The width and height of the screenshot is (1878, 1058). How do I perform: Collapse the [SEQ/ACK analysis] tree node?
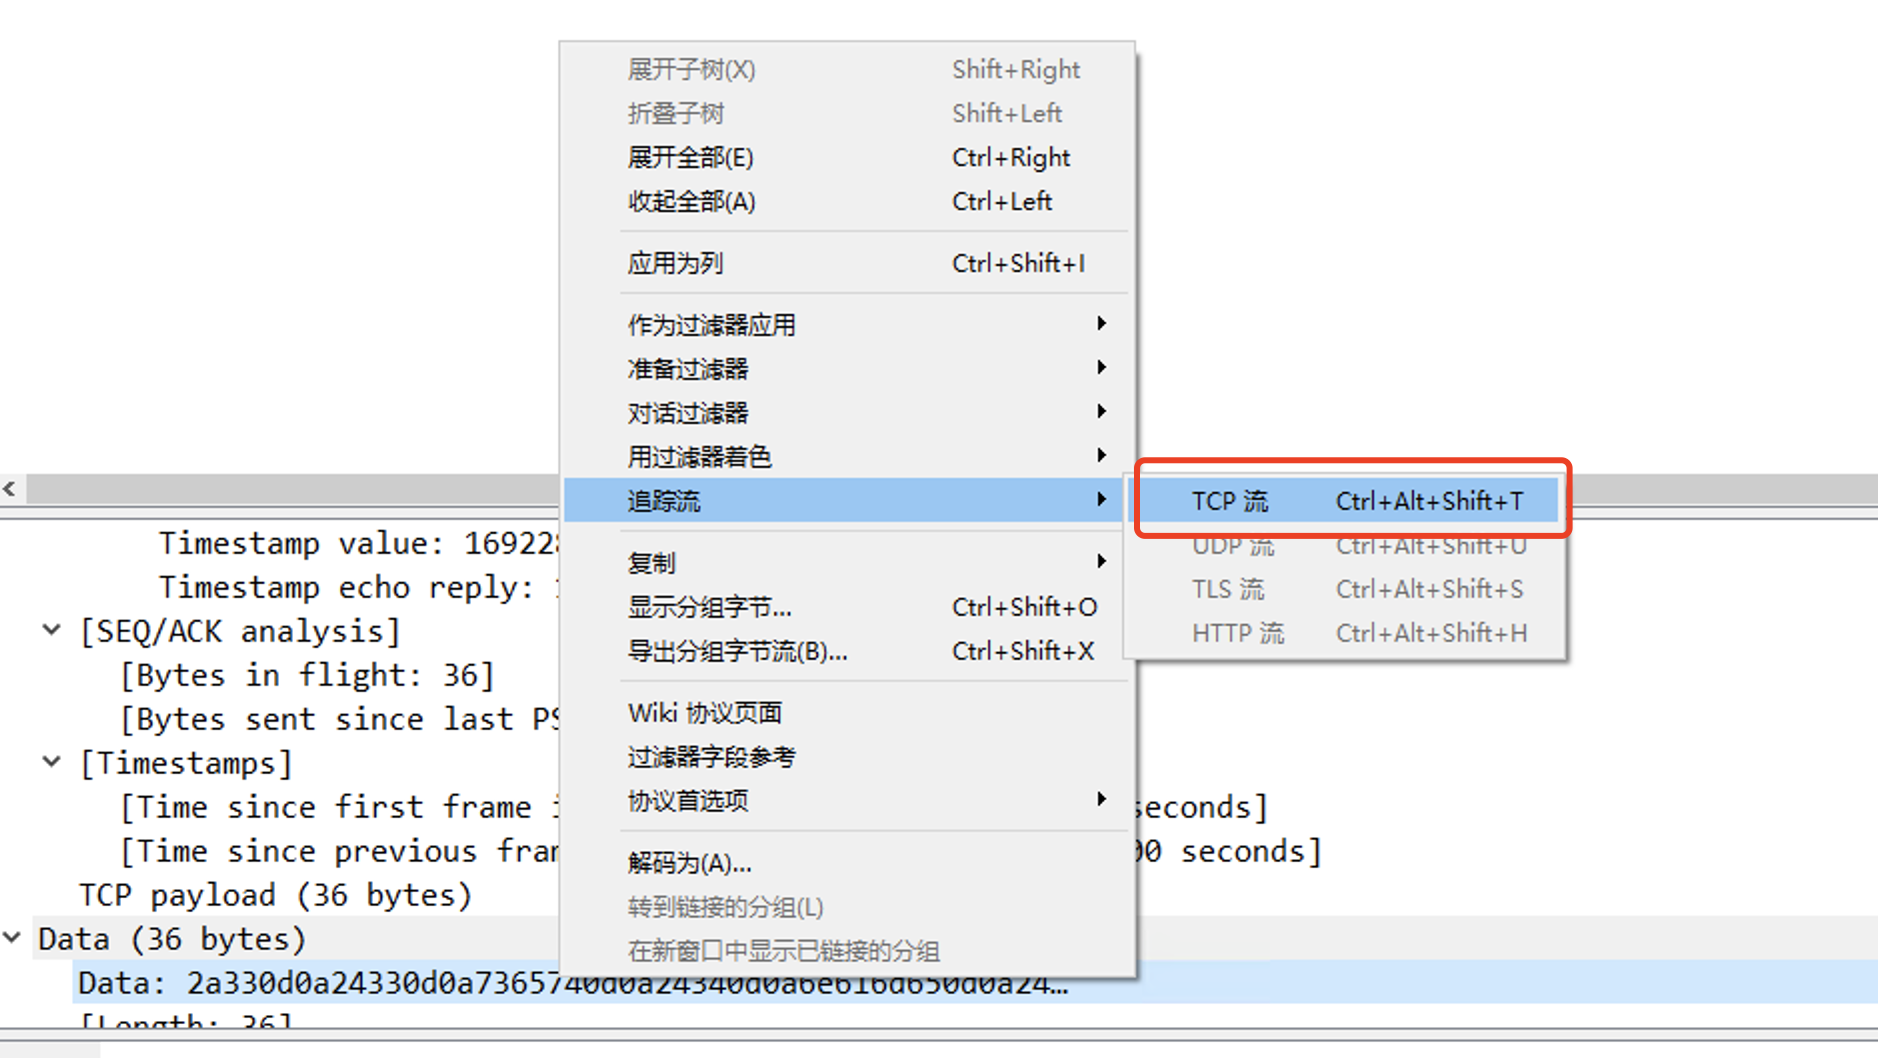click(x=52, y=630)
